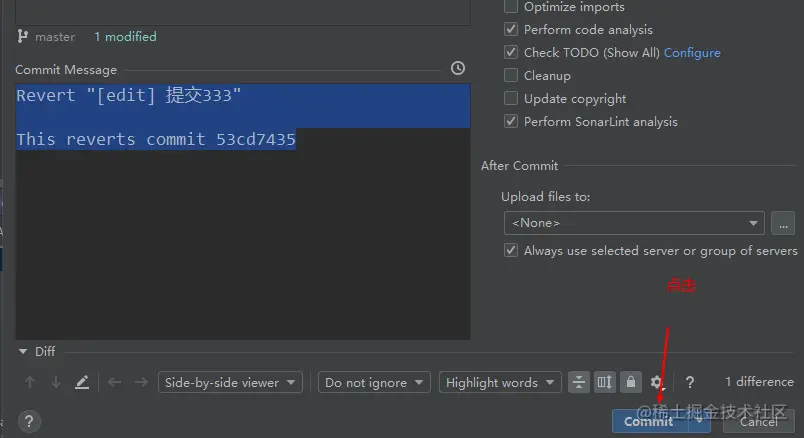The image size is (804, 438).
Task: Enable the Cleanup checkbox
Action: pos(511,75)
